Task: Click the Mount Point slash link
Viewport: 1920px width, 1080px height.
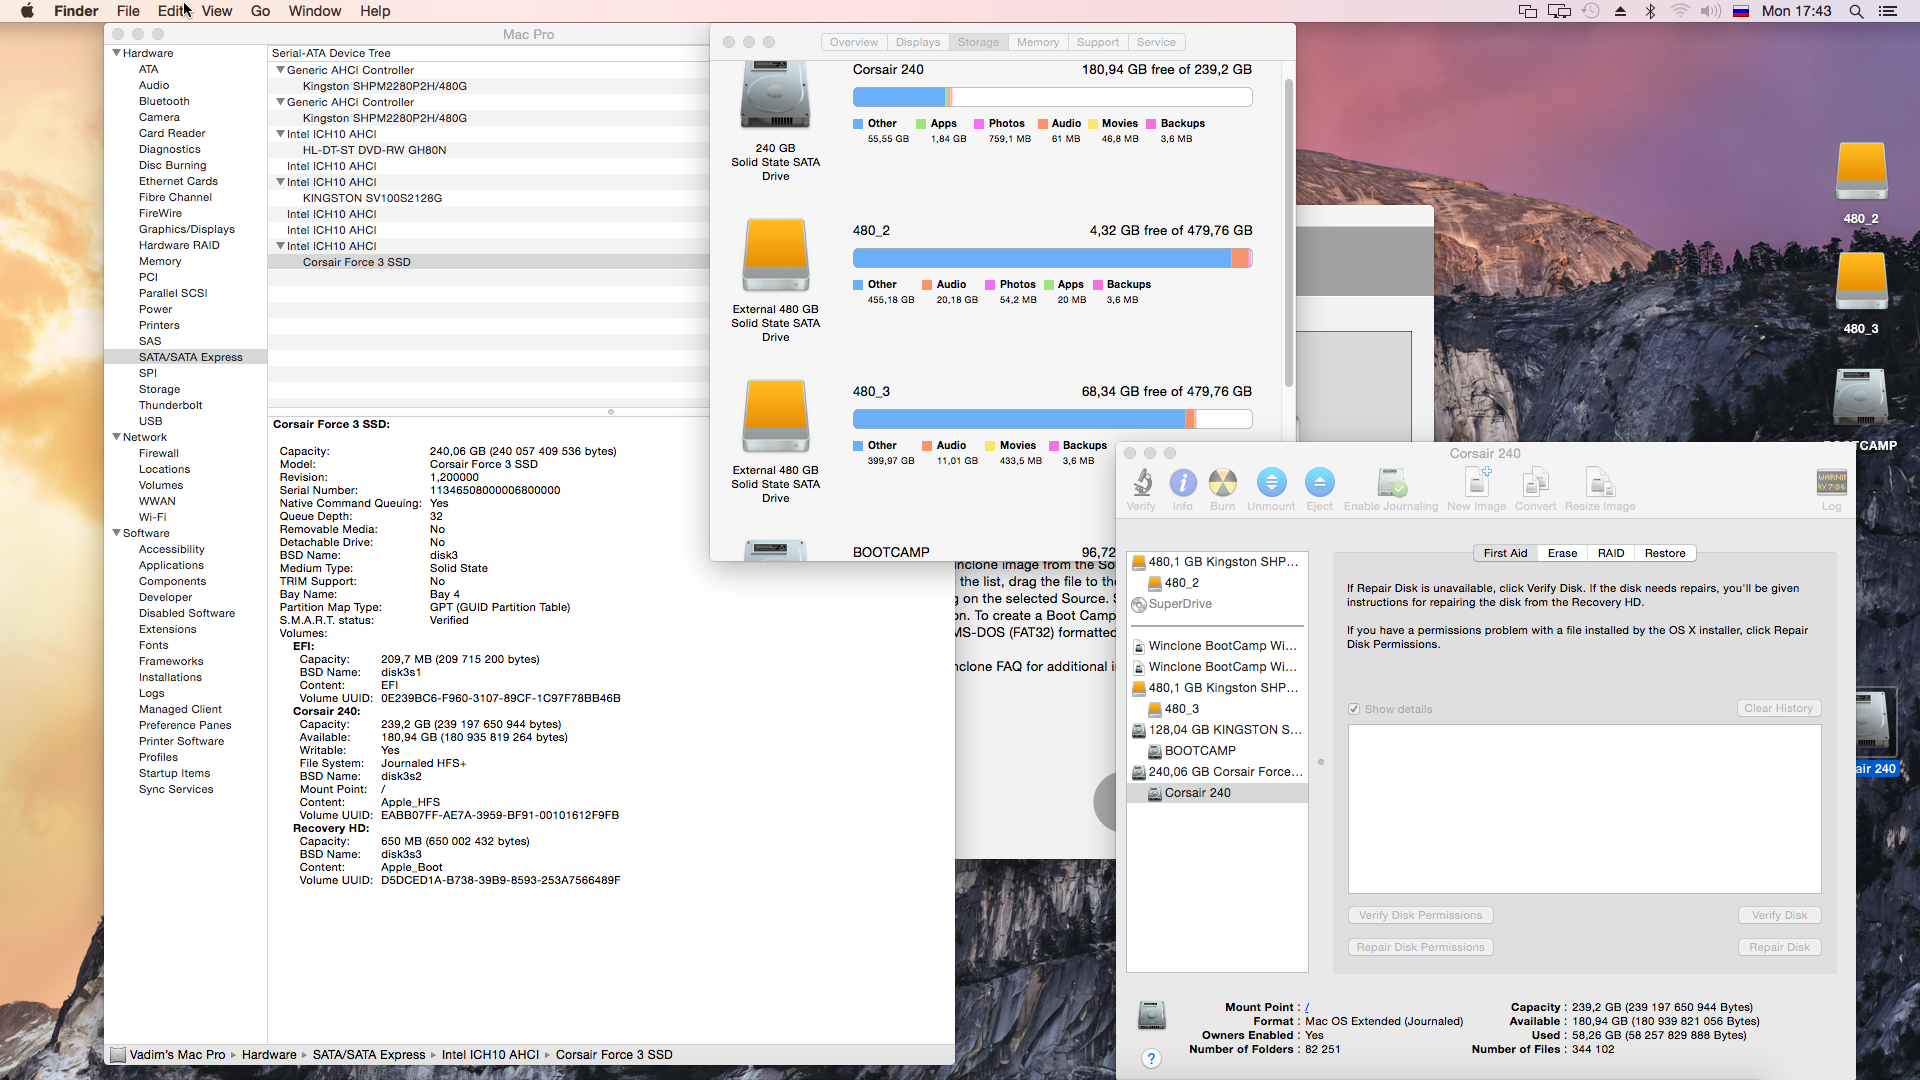Action: point(1307,1008)
